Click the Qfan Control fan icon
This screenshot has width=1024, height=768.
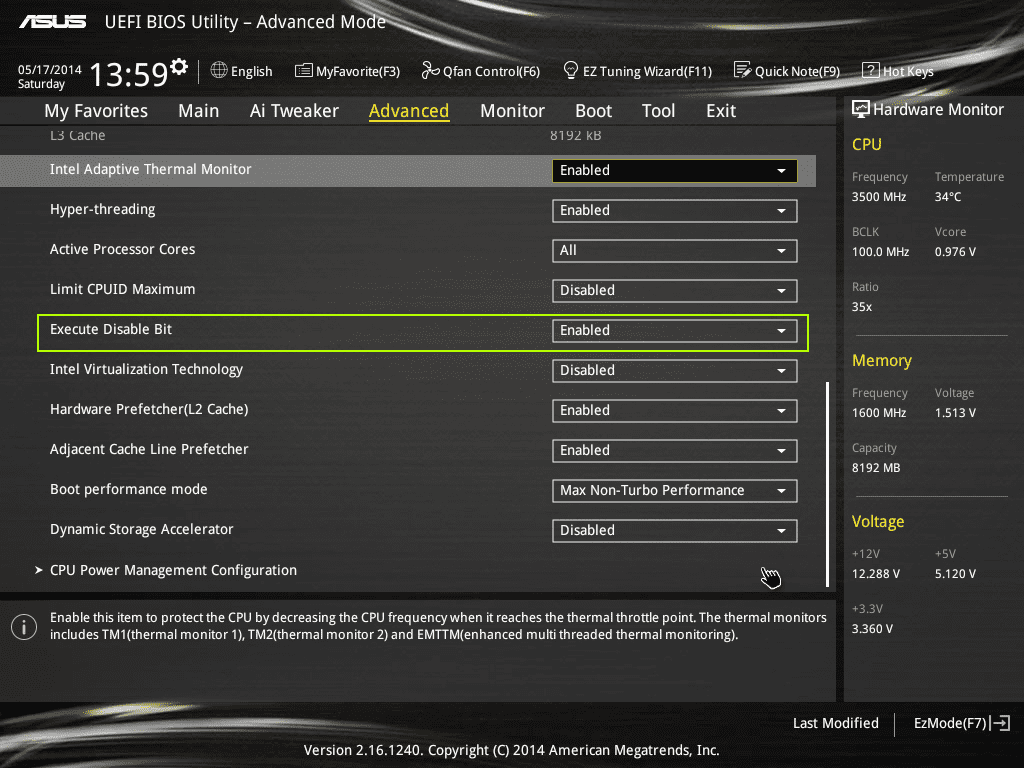(430, 70)
